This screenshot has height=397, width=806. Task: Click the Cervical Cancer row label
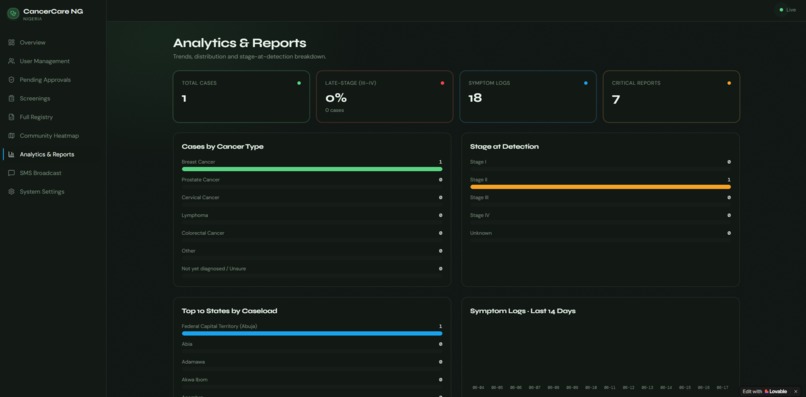coord(200,197)
